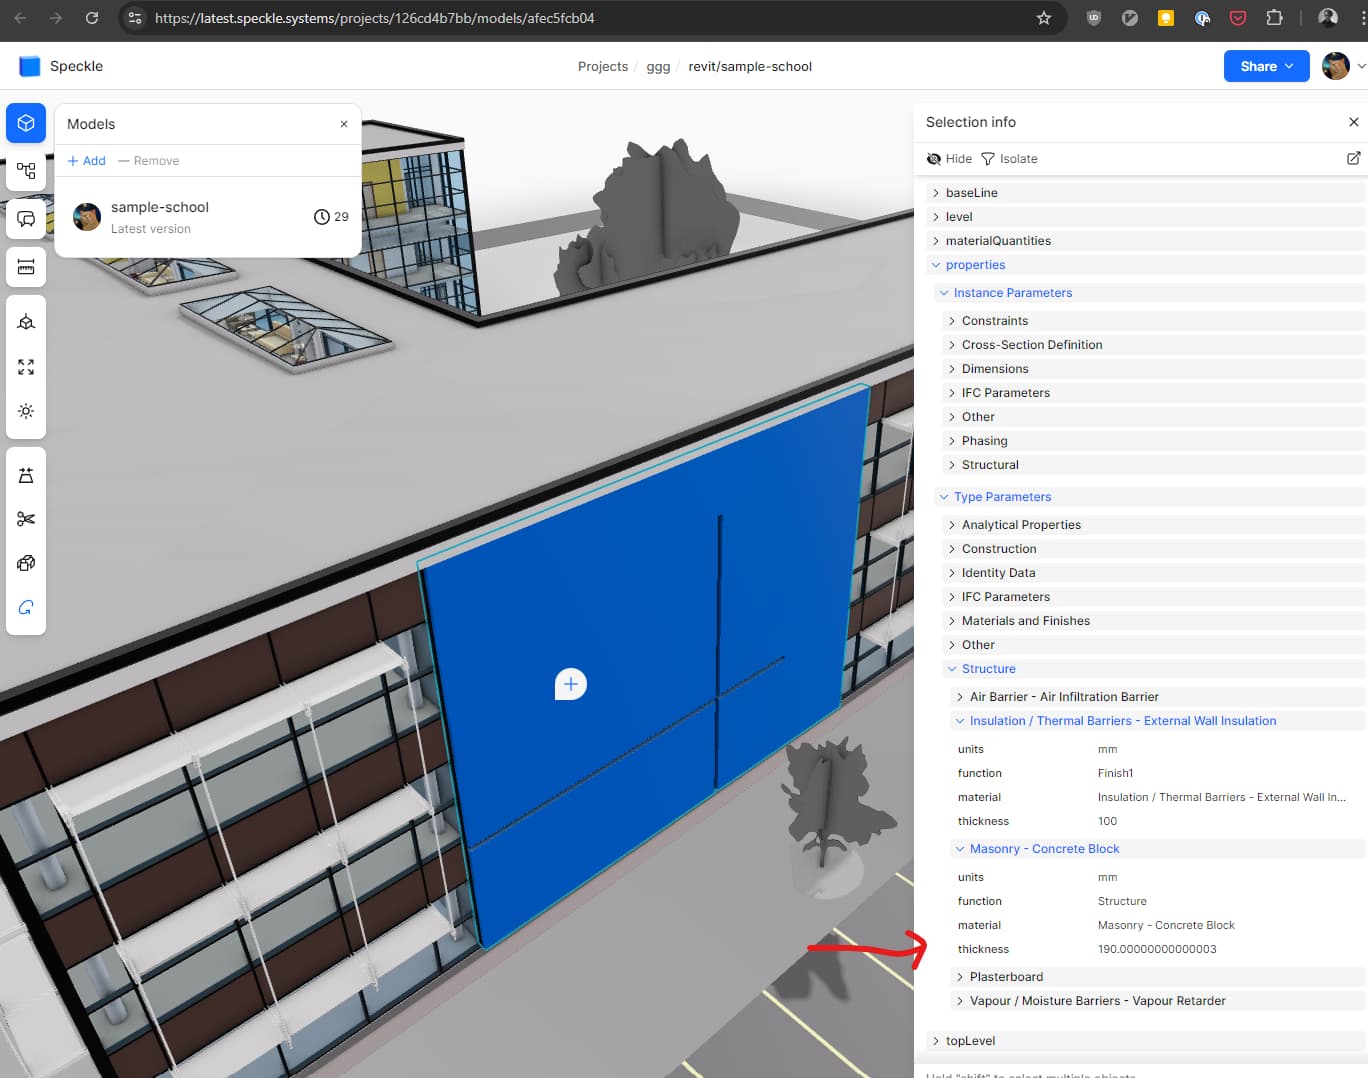
Task: Close the Models panel
Action: (x=344, y=124)
